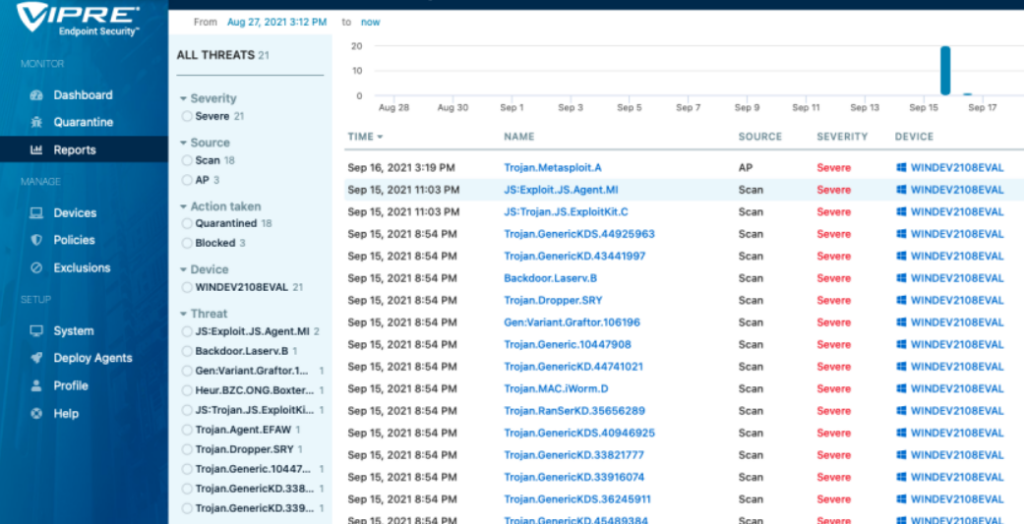The width and height of the screenshot is (1024, 524).
Task: Collapse the Source filter section
Action: (205, 142)
